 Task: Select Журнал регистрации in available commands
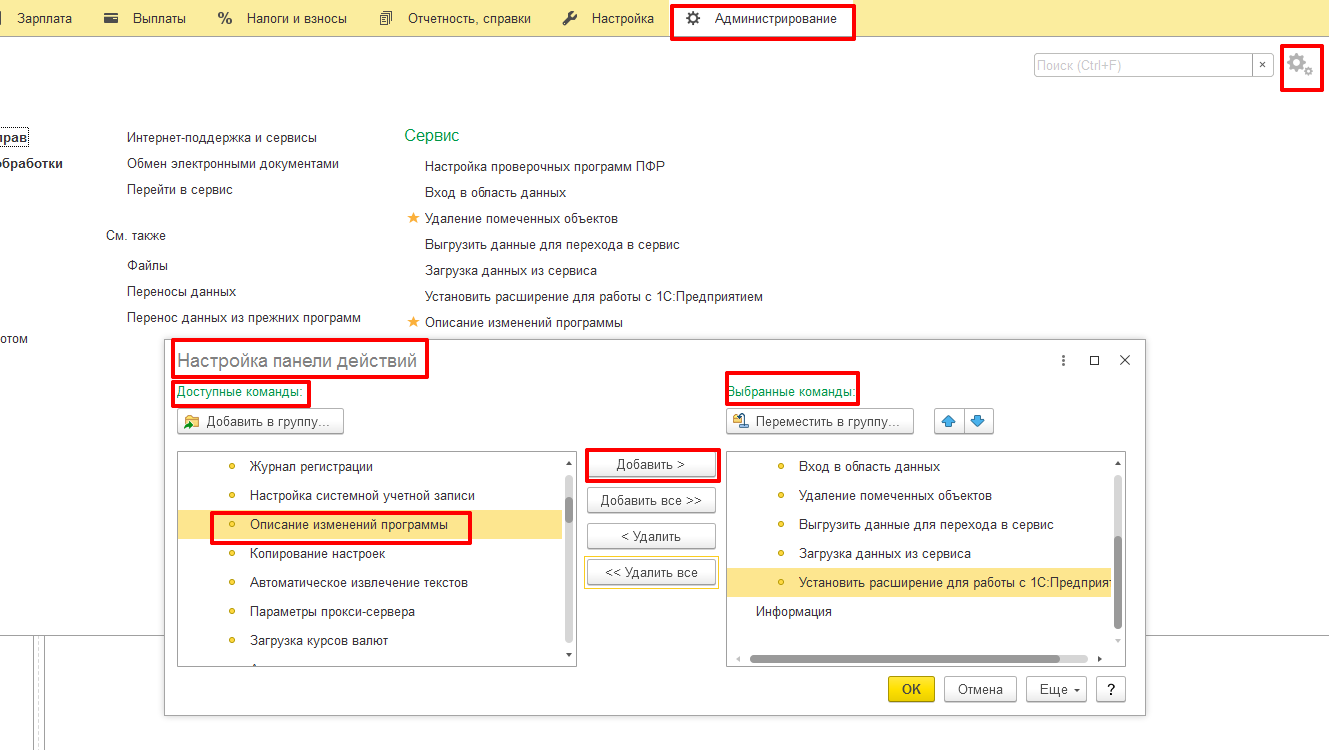click(311, 466)
